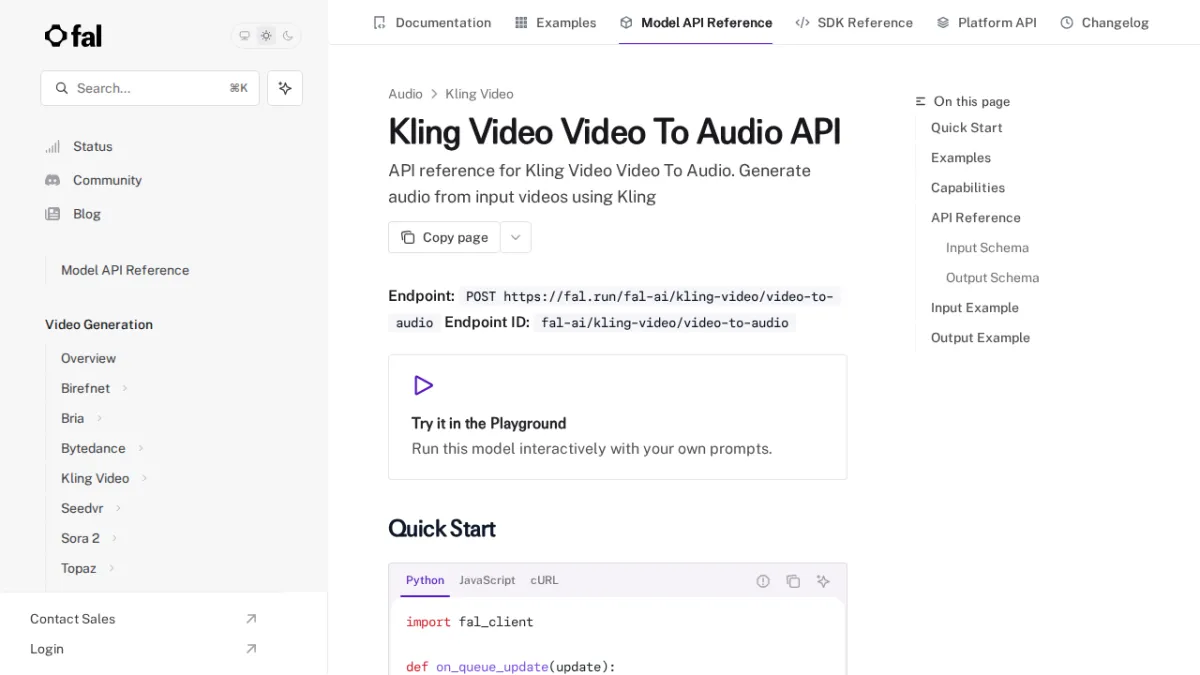Image resolution: width=1200 pixels, height=675 pixels.
Task: Click the Examples grid icon
Action: click(x=521, y=22)
